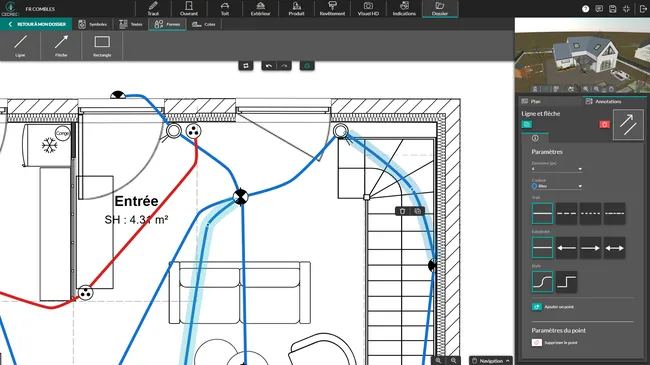
Task: Click Retour à mon dossier button
Action: tap(36, 24)
